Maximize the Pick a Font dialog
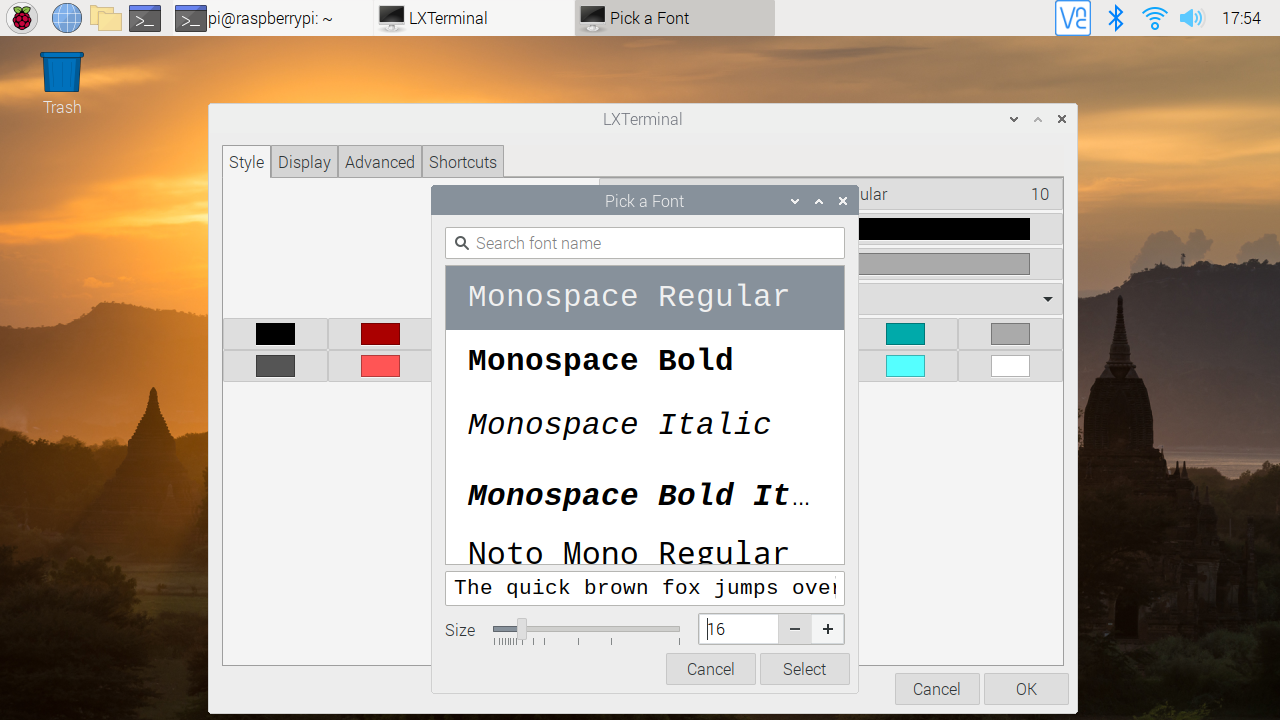 click(819, 201)
